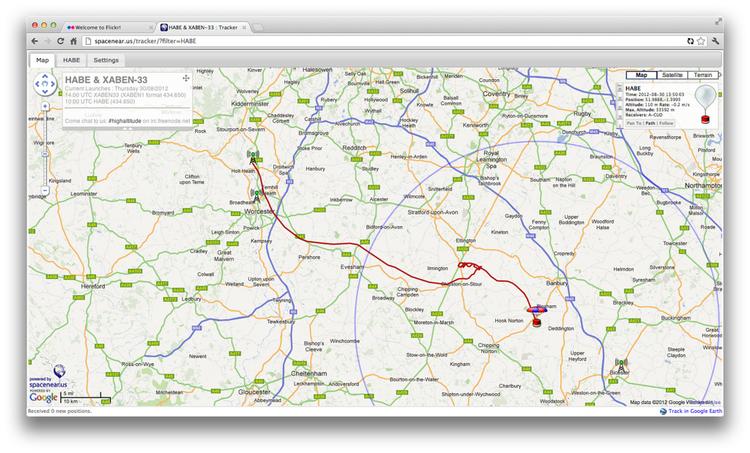Zoom out using the map minus button
The height and width of the screenshot is (453, 750).
[45, 189]
